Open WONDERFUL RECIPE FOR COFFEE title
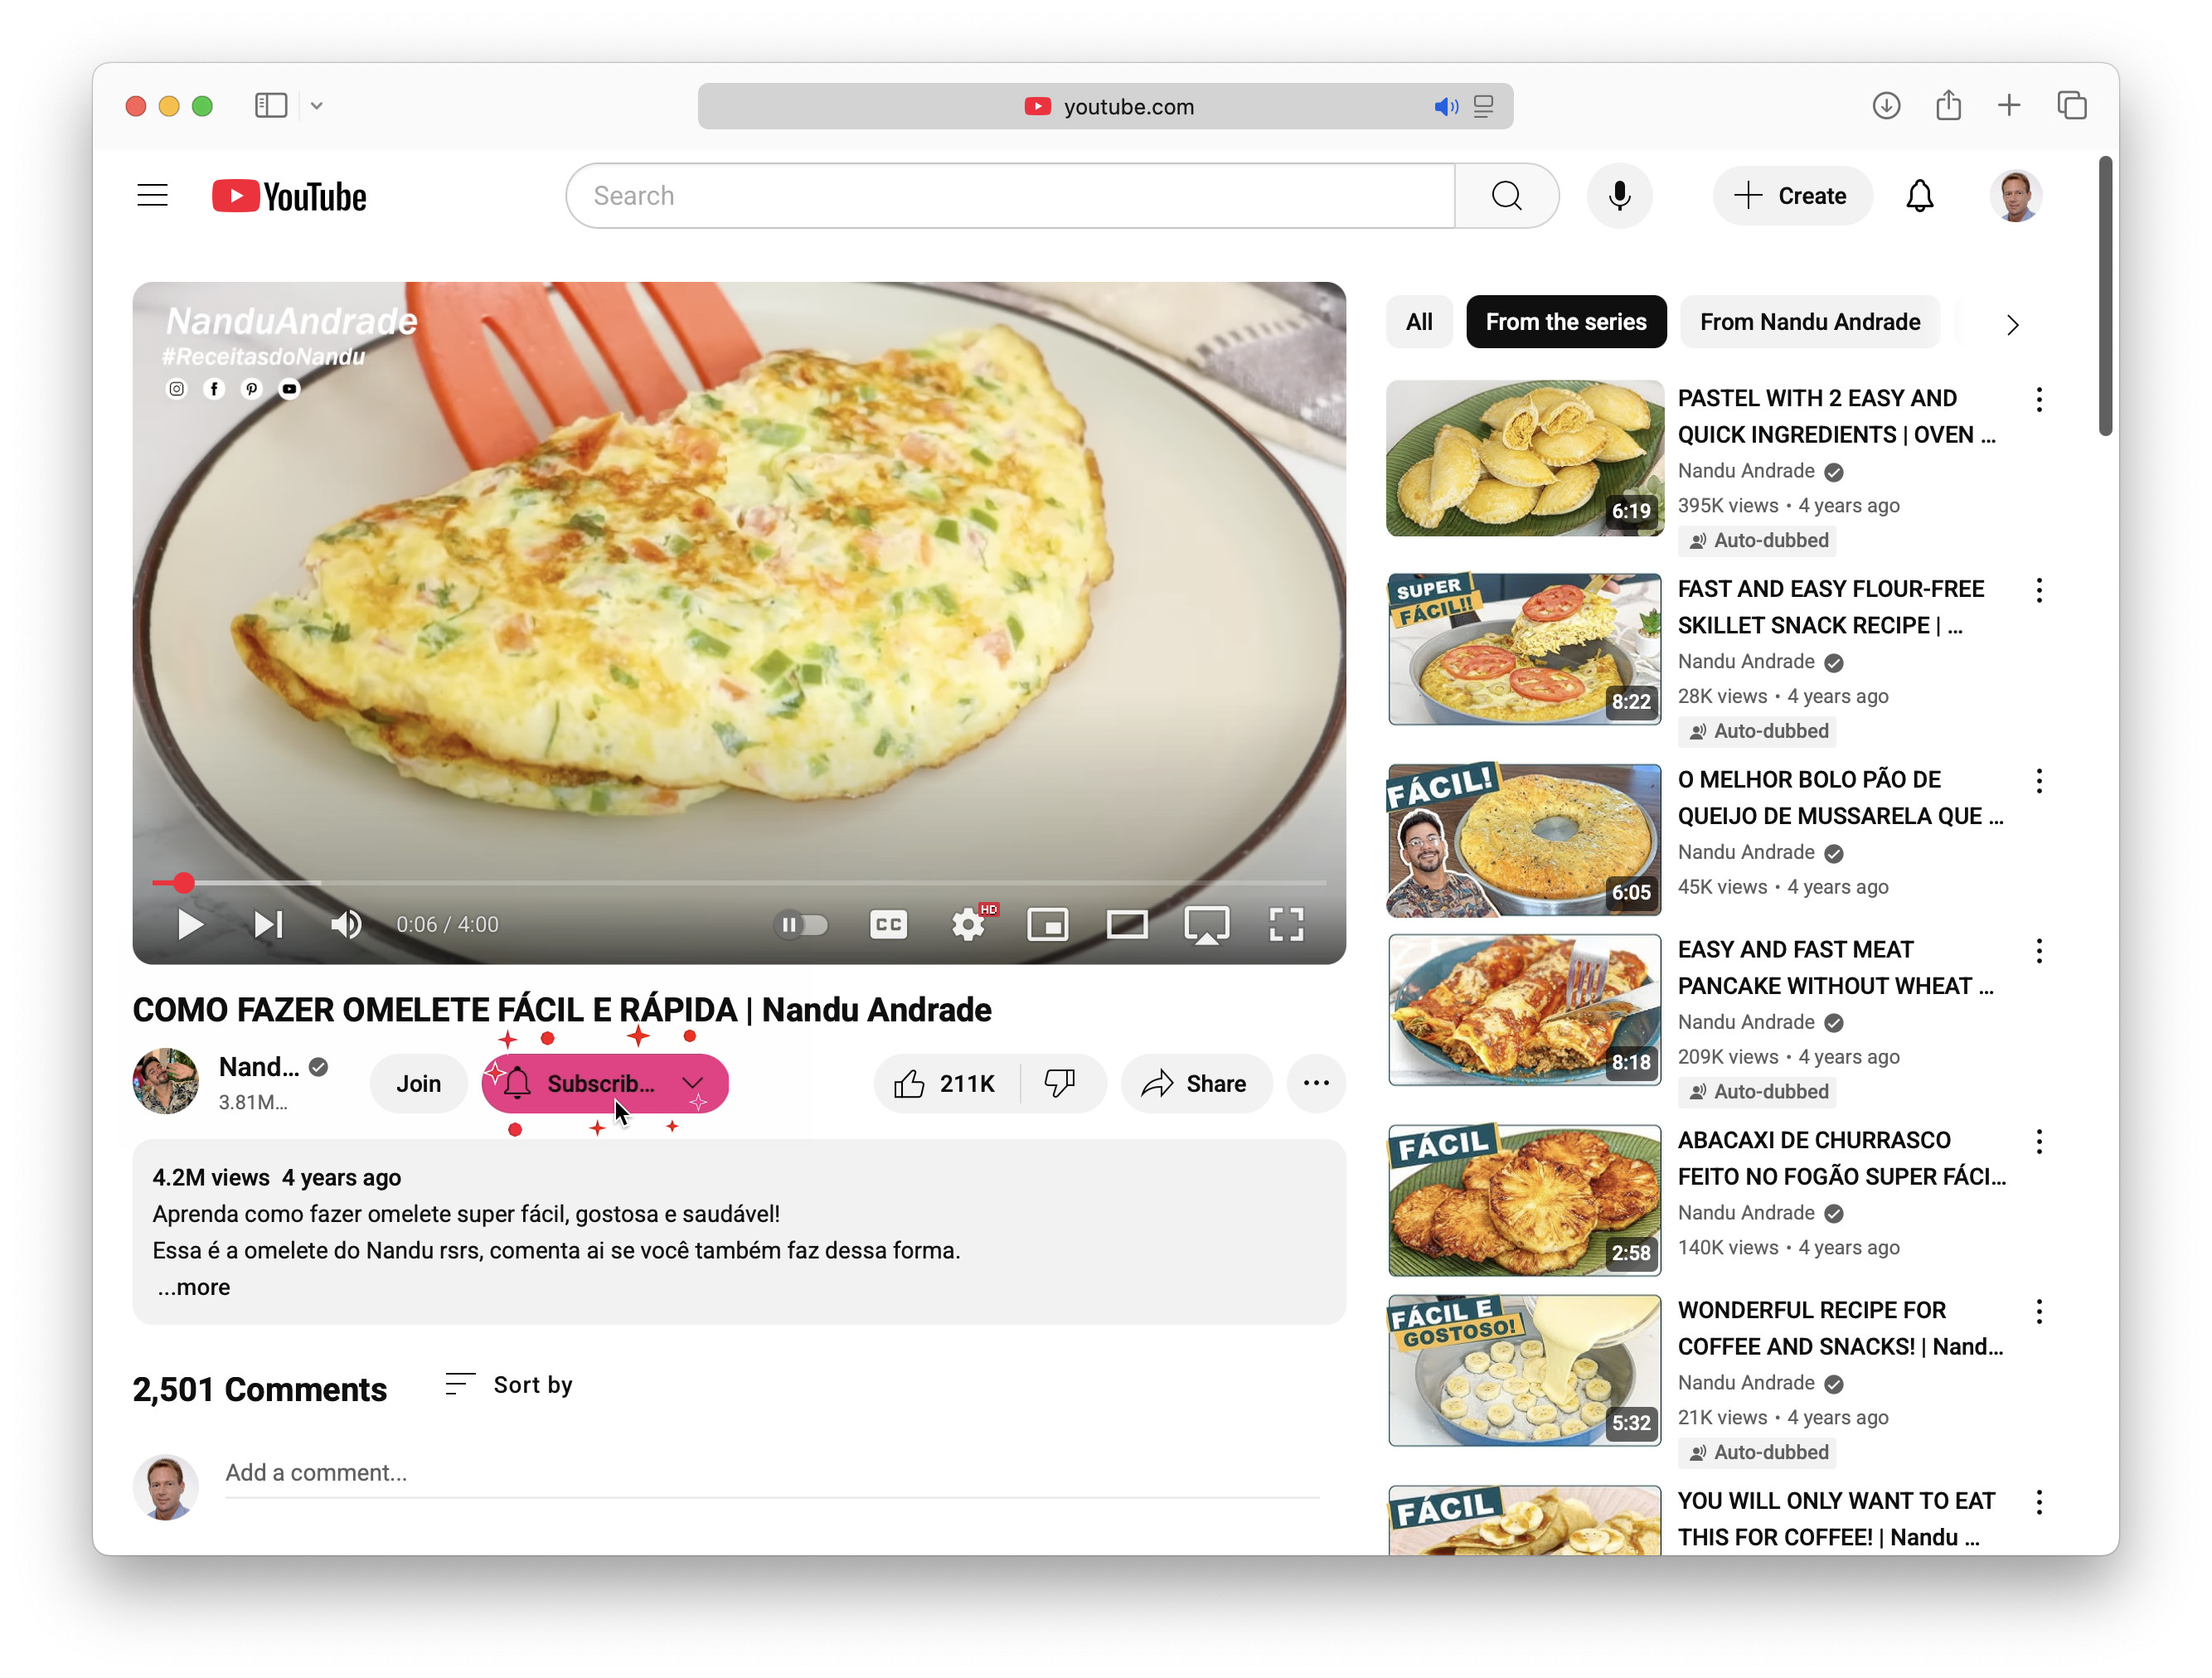The width and height of the screenshot is (2212, 1678). pyautogui.click(x=1840, y=1329)
